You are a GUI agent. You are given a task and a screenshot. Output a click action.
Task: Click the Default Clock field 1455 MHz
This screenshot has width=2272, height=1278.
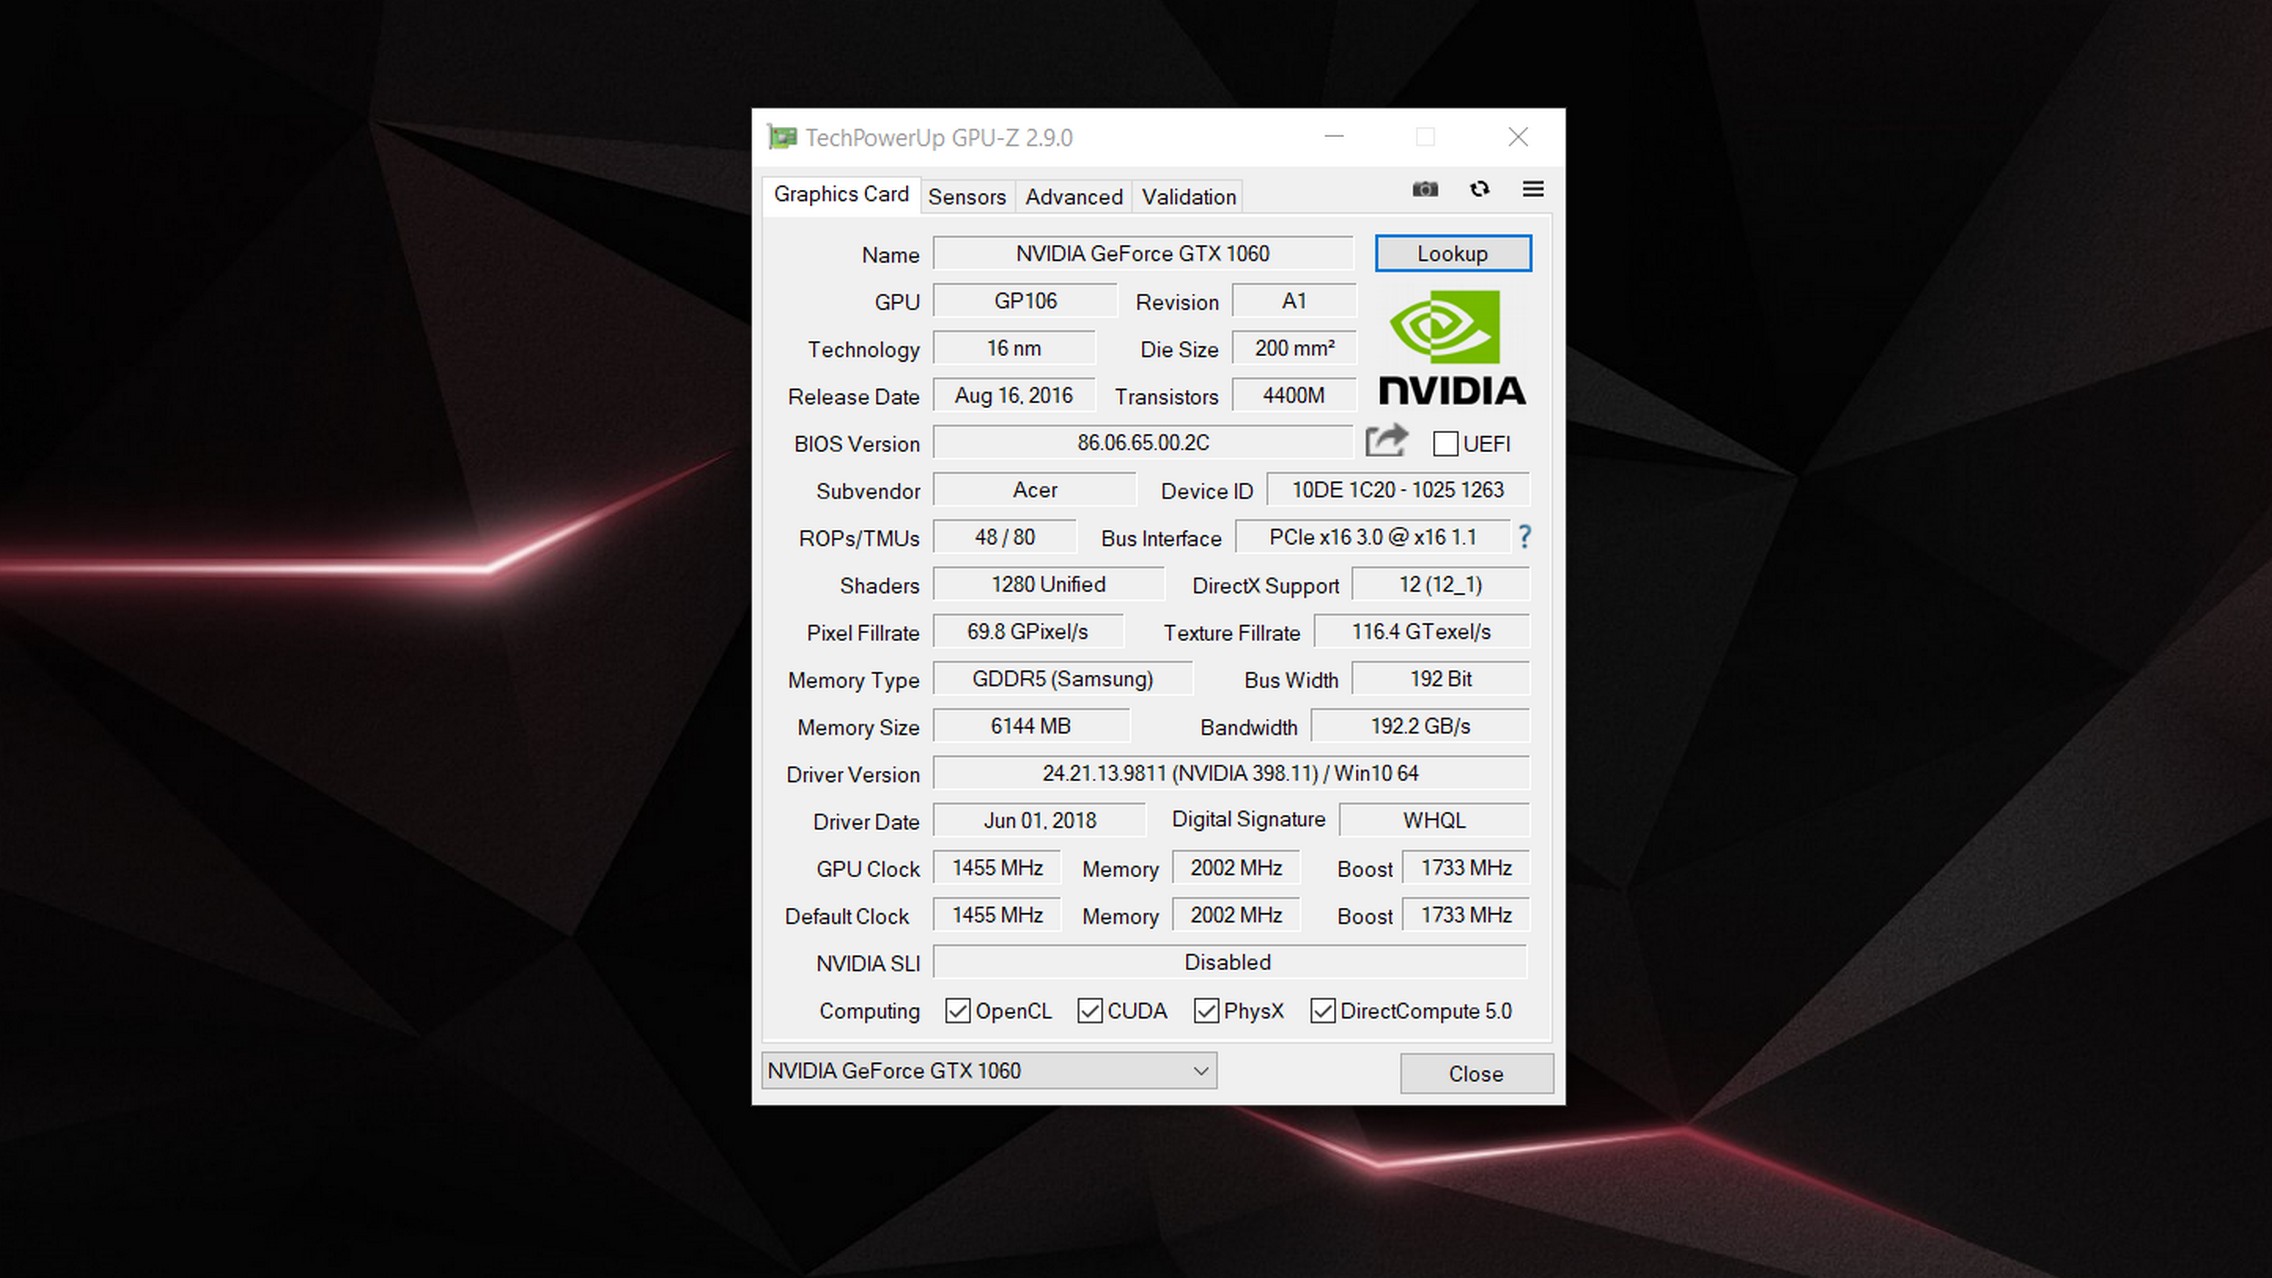(x=997, y=914)
